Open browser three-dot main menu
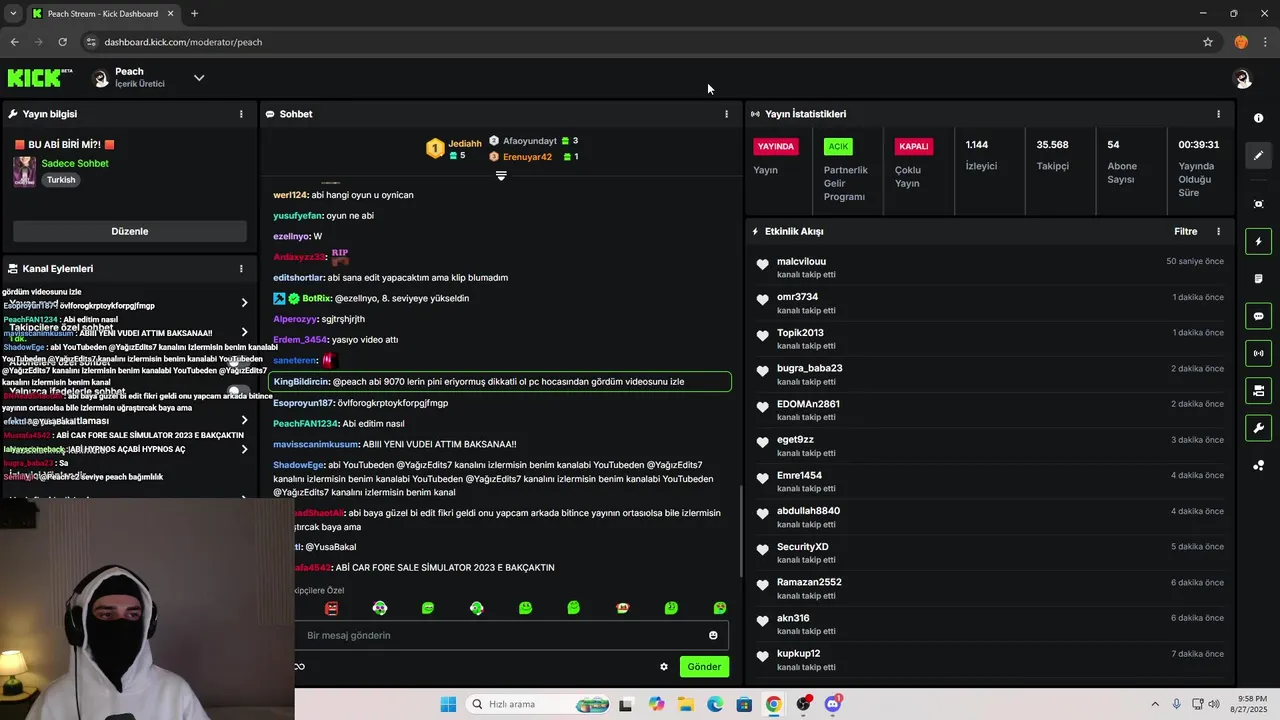Viewport: 1280px width, 720px height. [x=1265, y=42]
